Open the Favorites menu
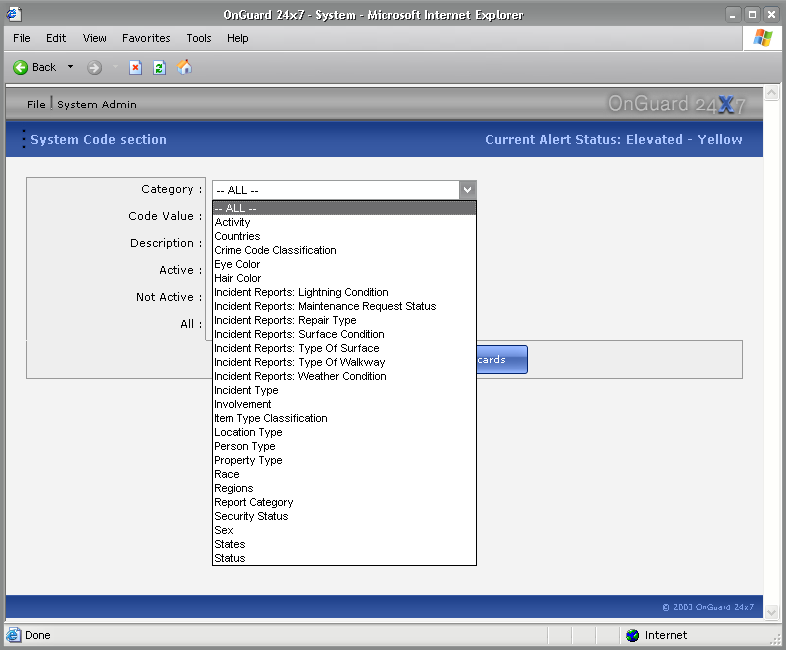This screenshot has height=650, width=786. [146, 38]
